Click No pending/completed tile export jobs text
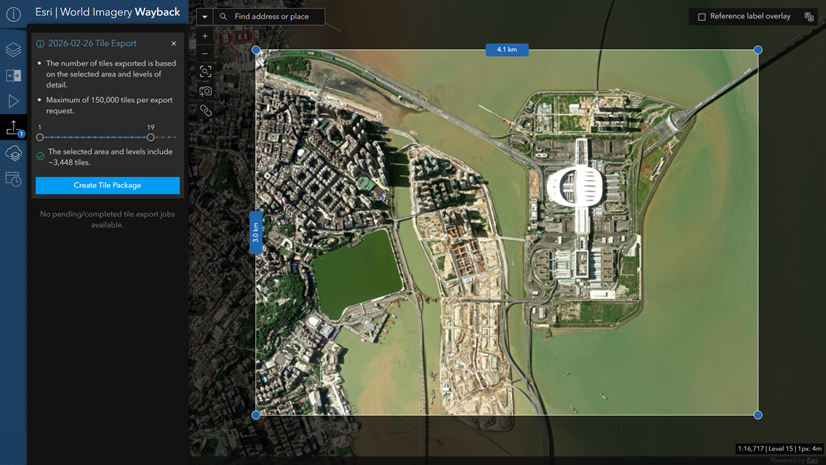 click(x=107, y=220)
